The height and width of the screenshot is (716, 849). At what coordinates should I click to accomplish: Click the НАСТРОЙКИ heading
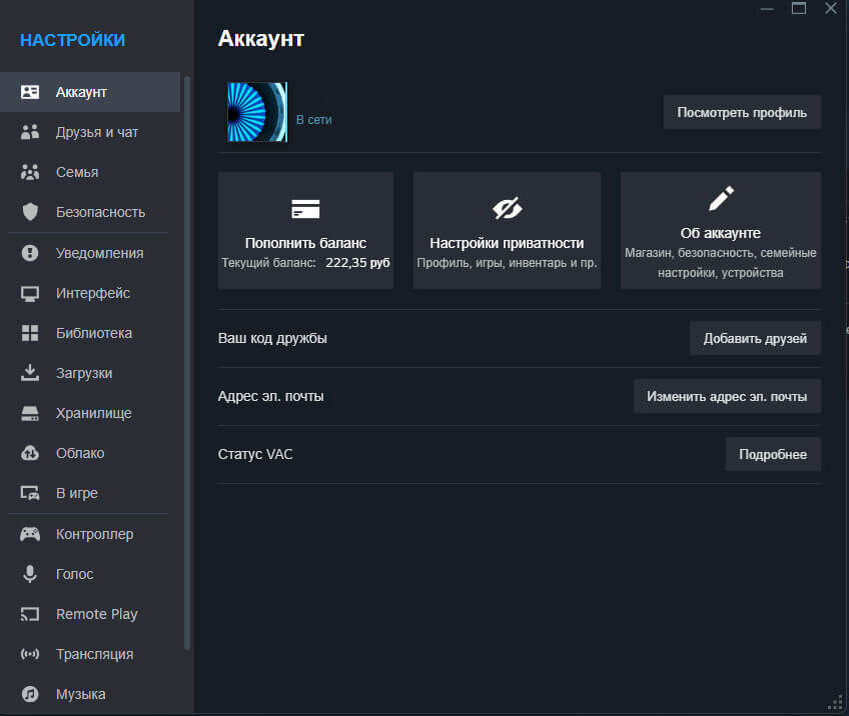[73, 40]
